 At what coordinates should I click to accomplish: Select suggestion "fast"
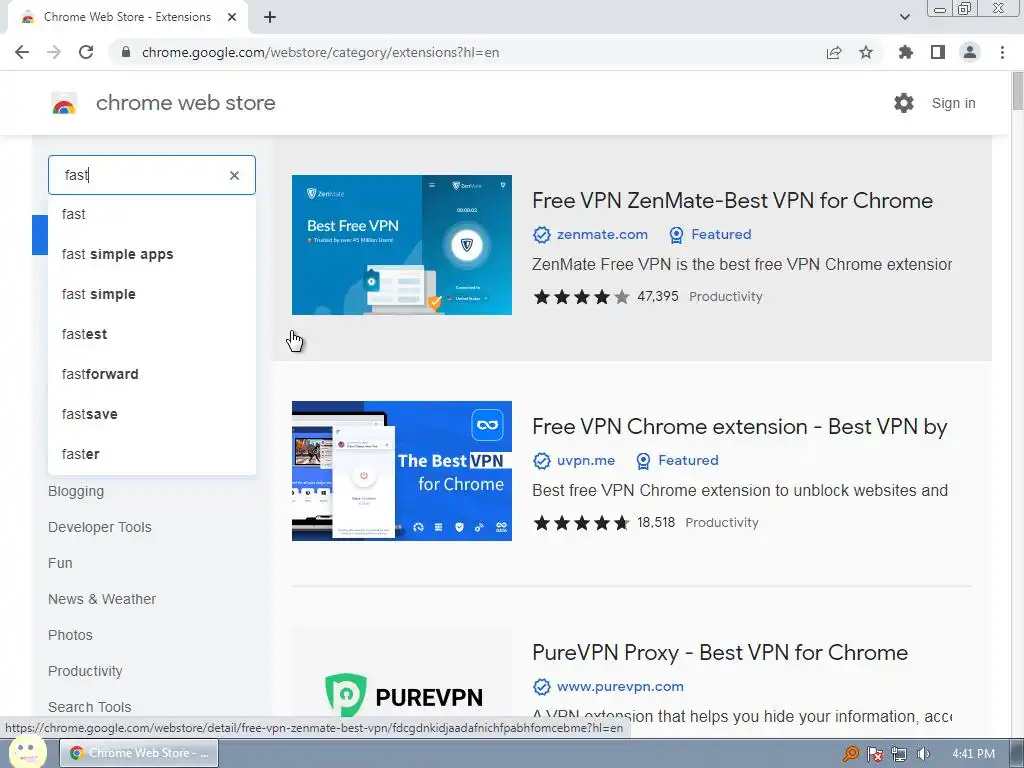pyautogui.click(x=152, y=214)
